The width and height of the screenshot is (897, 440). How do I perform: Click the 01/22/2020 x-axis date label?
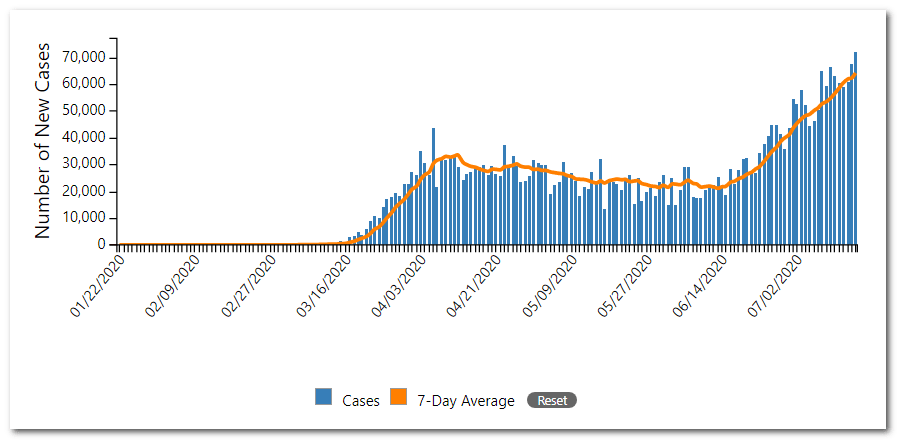(x=97, y=287)
